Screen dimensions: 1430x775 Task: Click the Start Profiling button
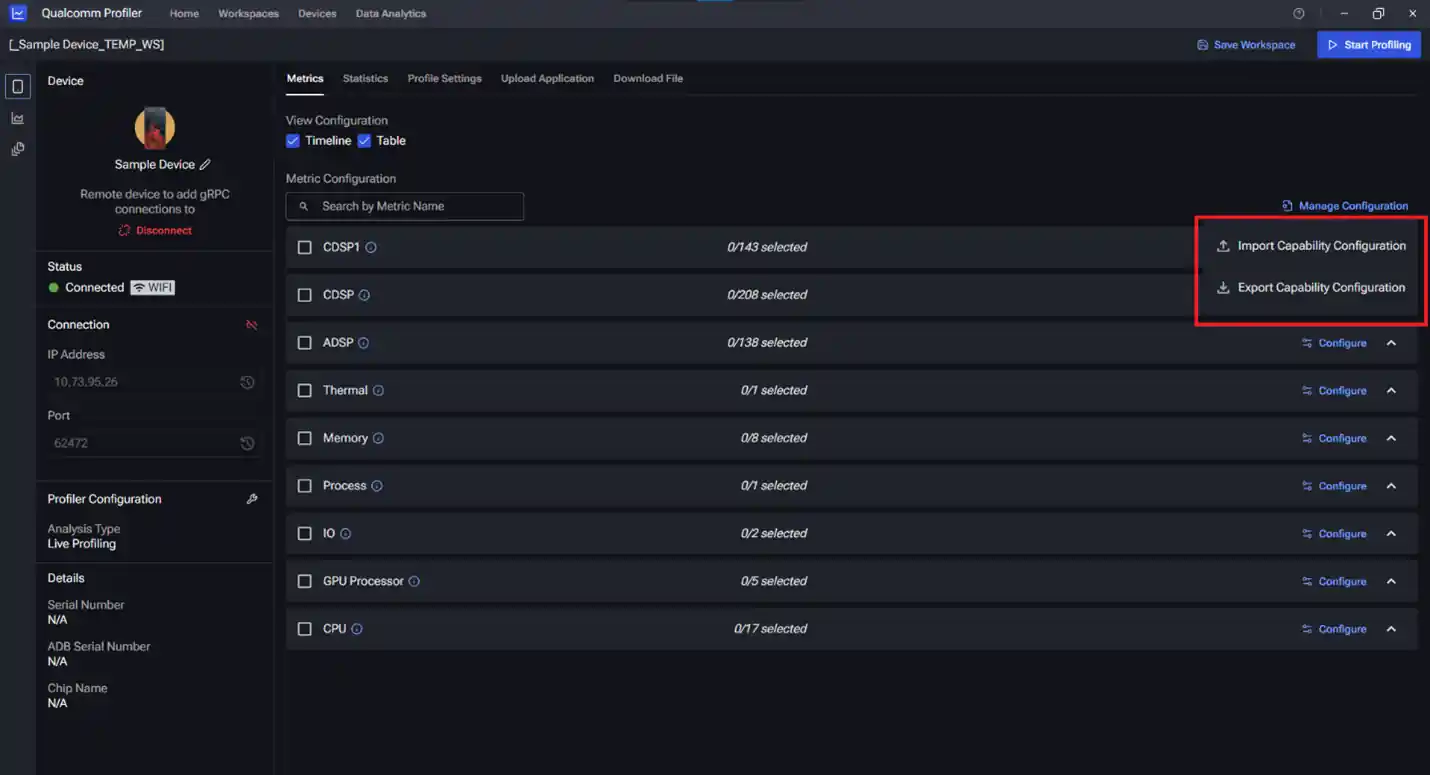(1369, 44)
